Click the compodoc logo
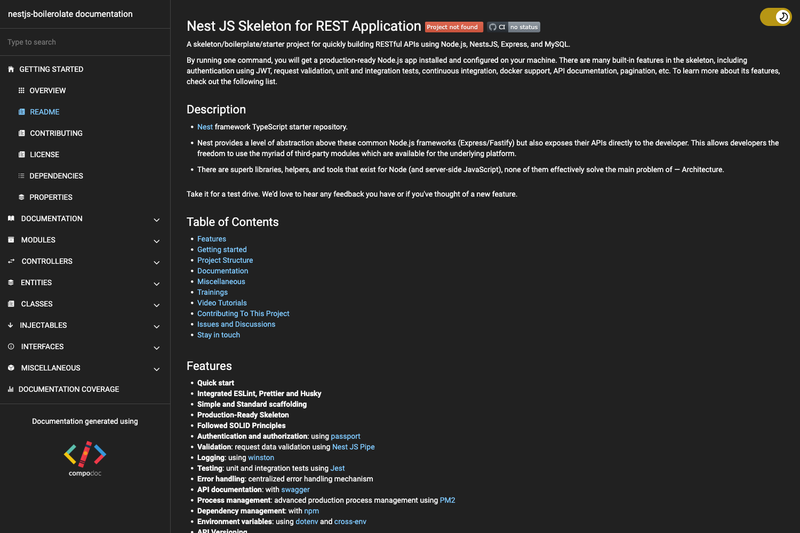800x533 pixels. pos(85,459)
